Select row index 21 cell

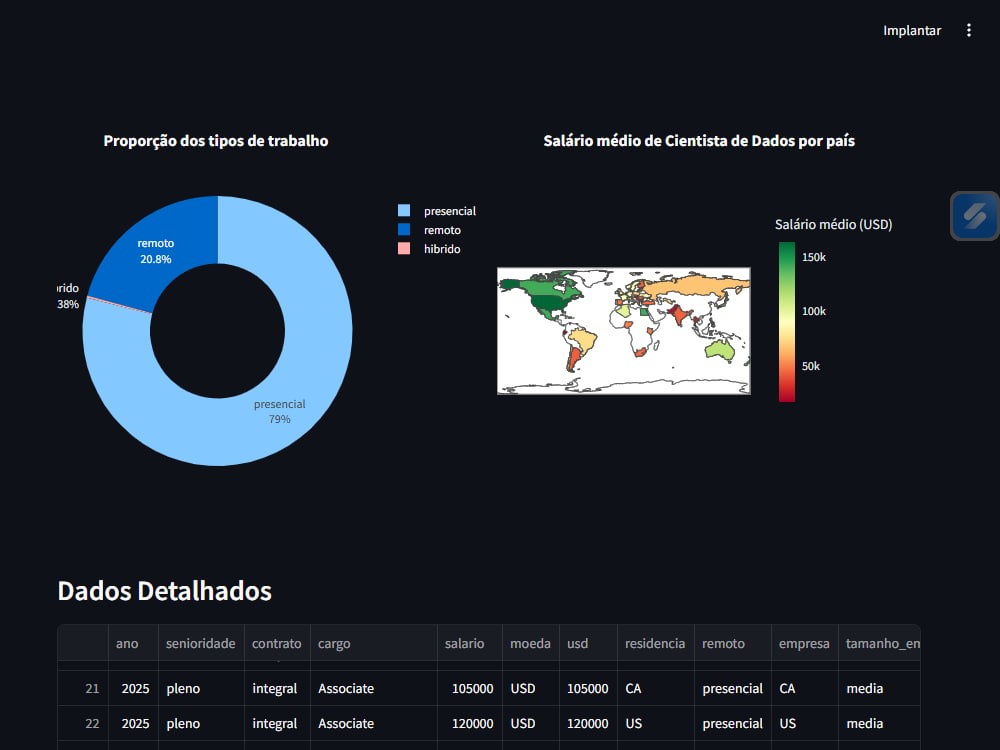tap(83, 688)
